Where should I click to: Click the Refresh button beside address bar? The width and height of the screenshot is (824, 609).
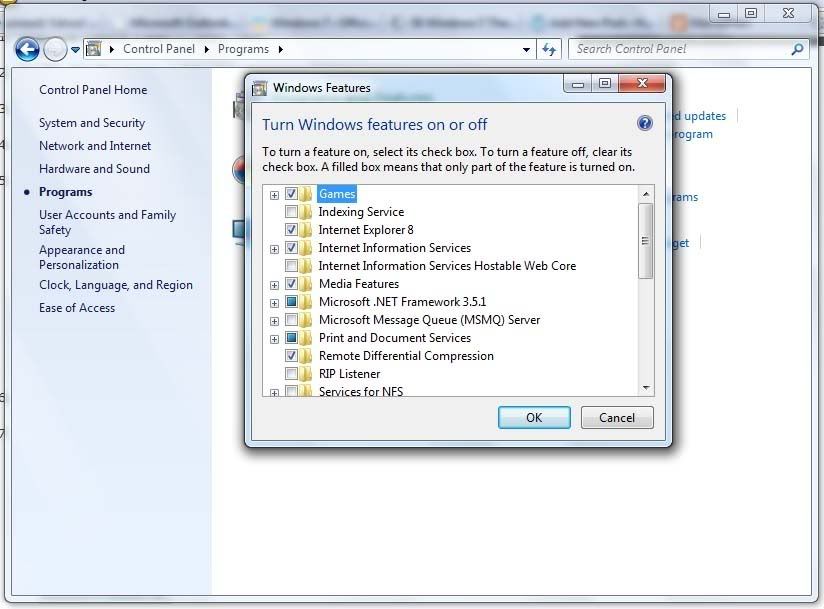[x=549, y=49]
